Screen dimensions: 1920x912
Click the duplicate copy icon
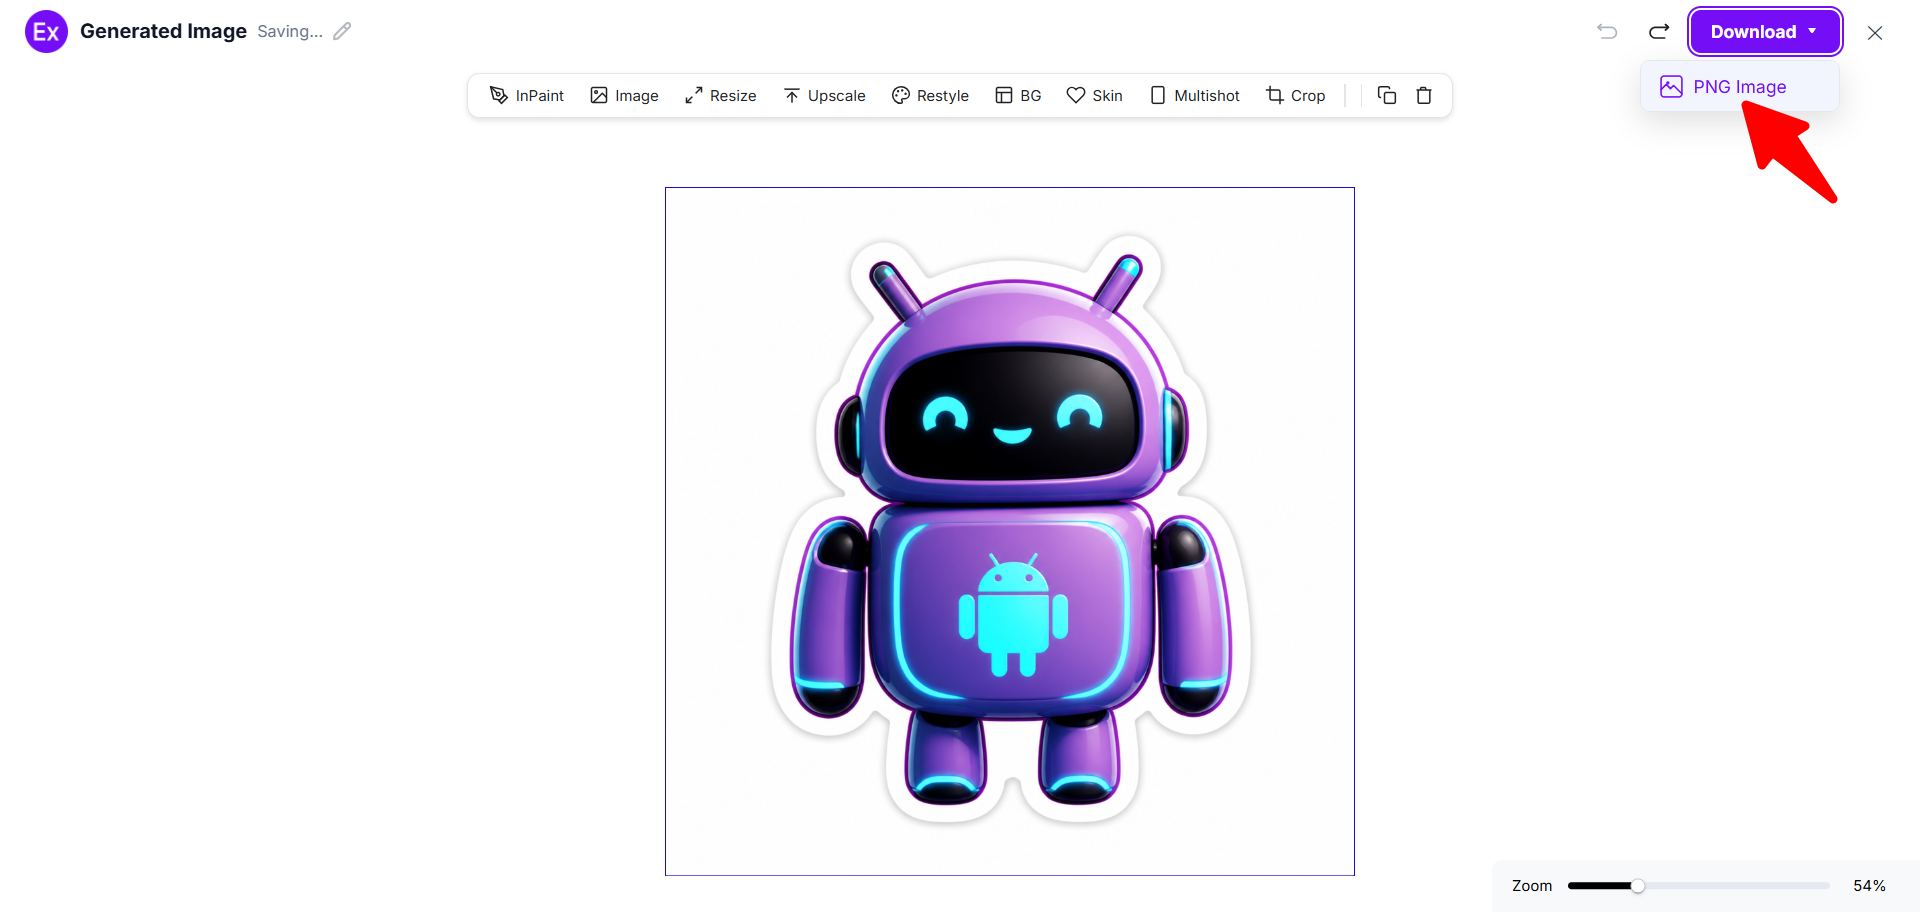1387,96
